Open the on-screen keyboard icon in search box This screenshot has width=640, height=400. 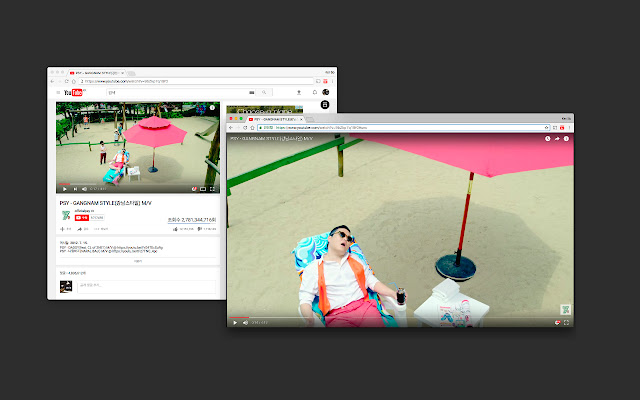point(252,93)
